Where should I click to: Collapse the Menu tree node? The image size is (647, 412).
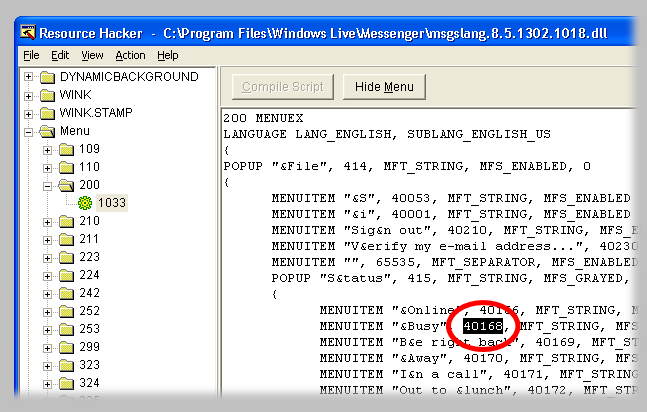(28, 133)
